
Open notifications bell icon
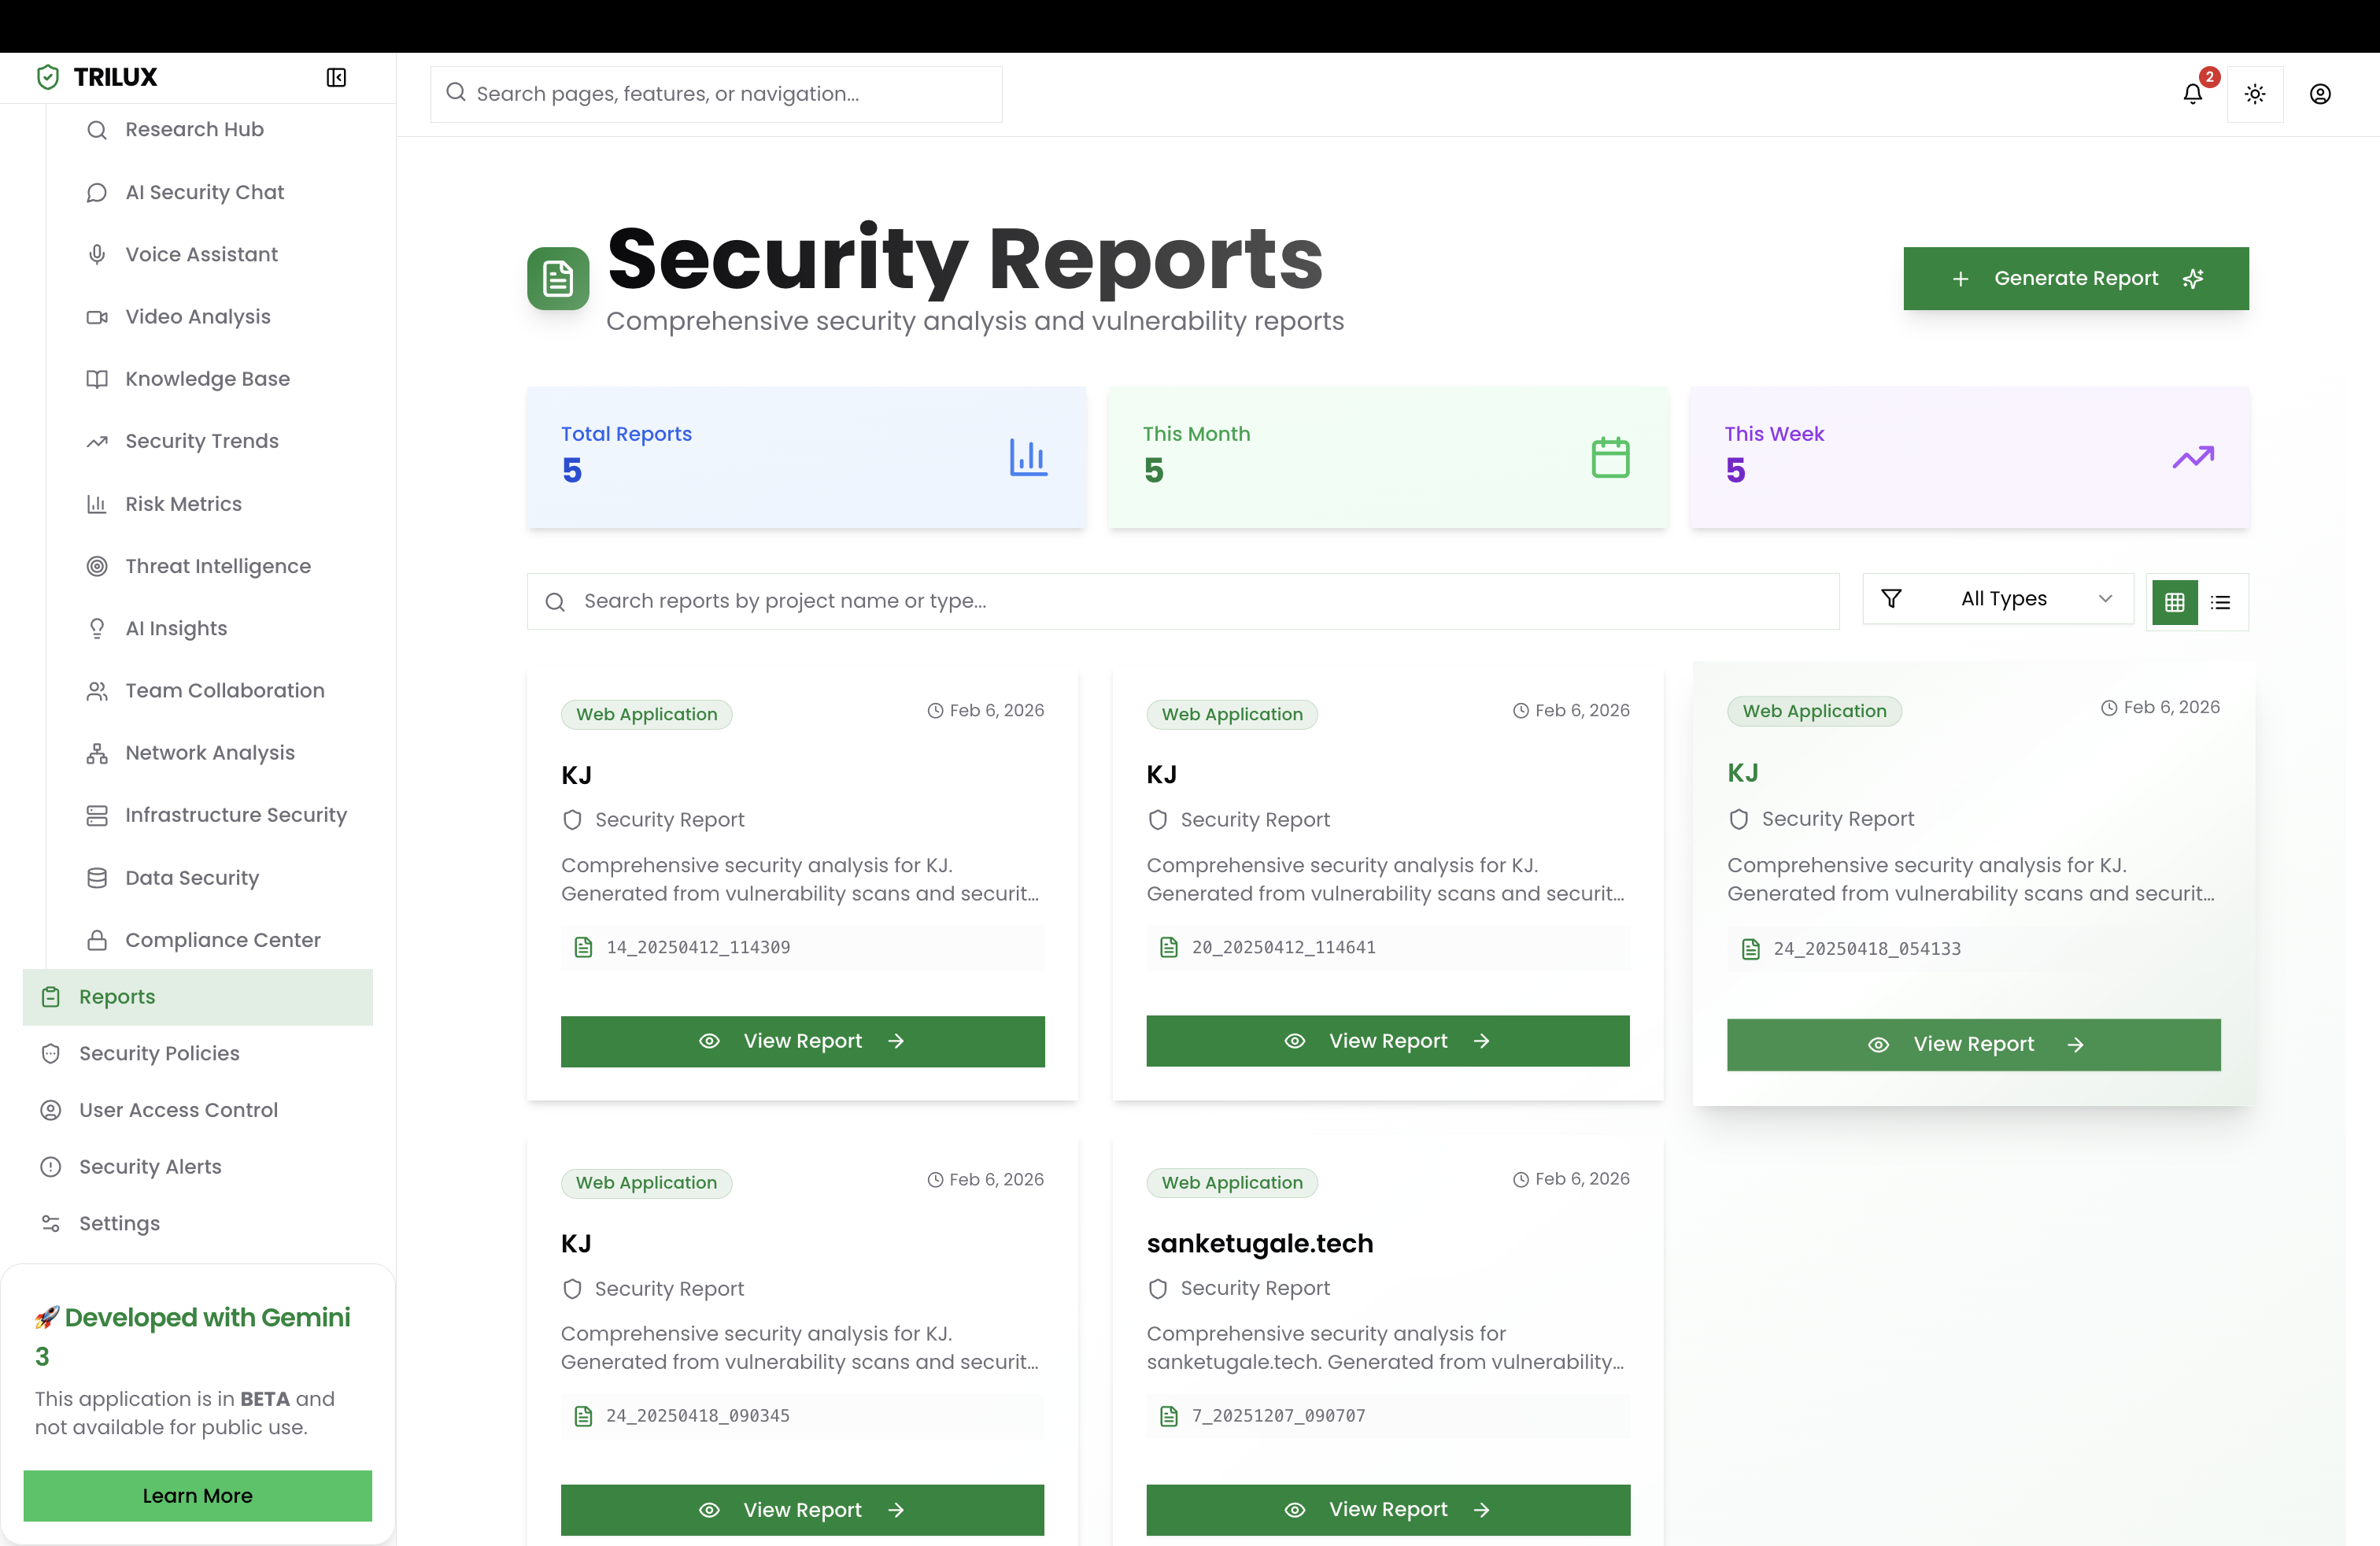click(2192, 94)
